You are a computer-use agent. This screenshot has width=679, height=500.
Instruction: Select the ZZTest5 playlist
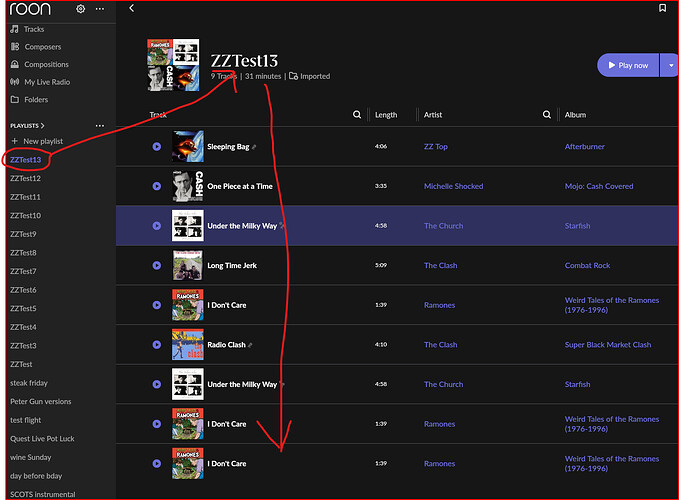pos(23,309)
